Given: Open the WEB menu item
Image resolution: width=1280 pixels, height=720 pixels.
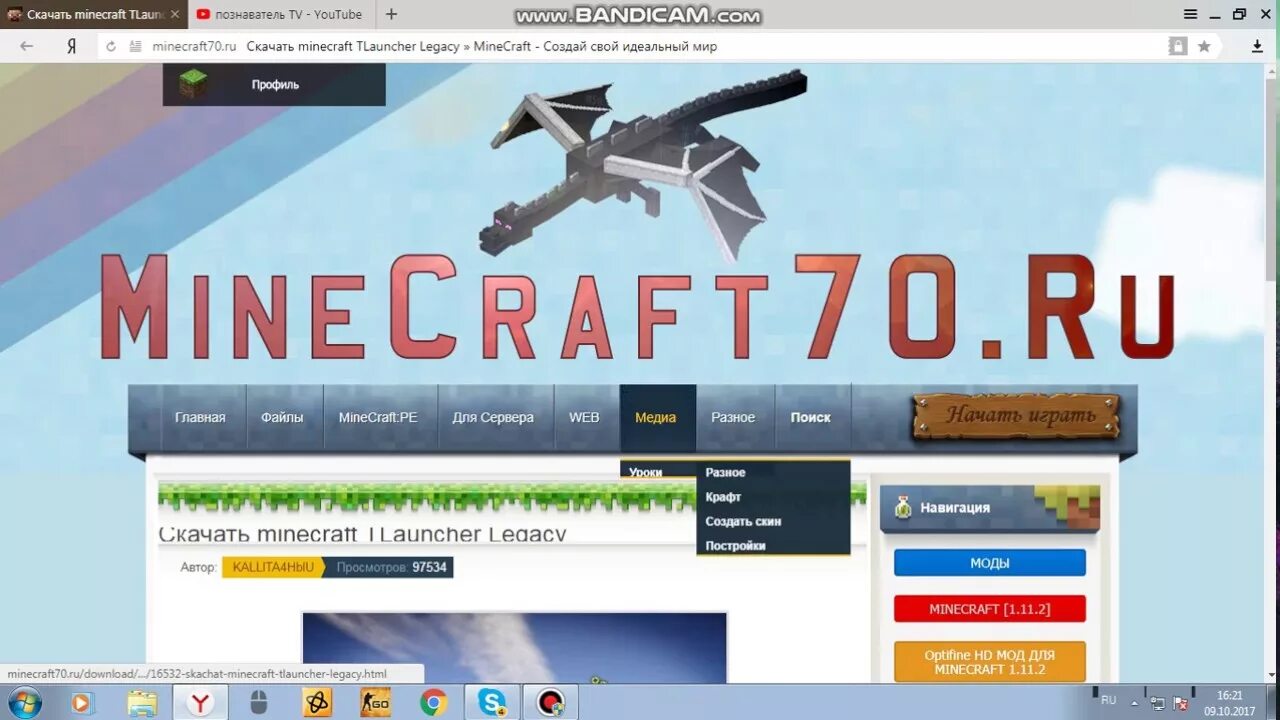Looking at the screenshot, I should point(584,418).
